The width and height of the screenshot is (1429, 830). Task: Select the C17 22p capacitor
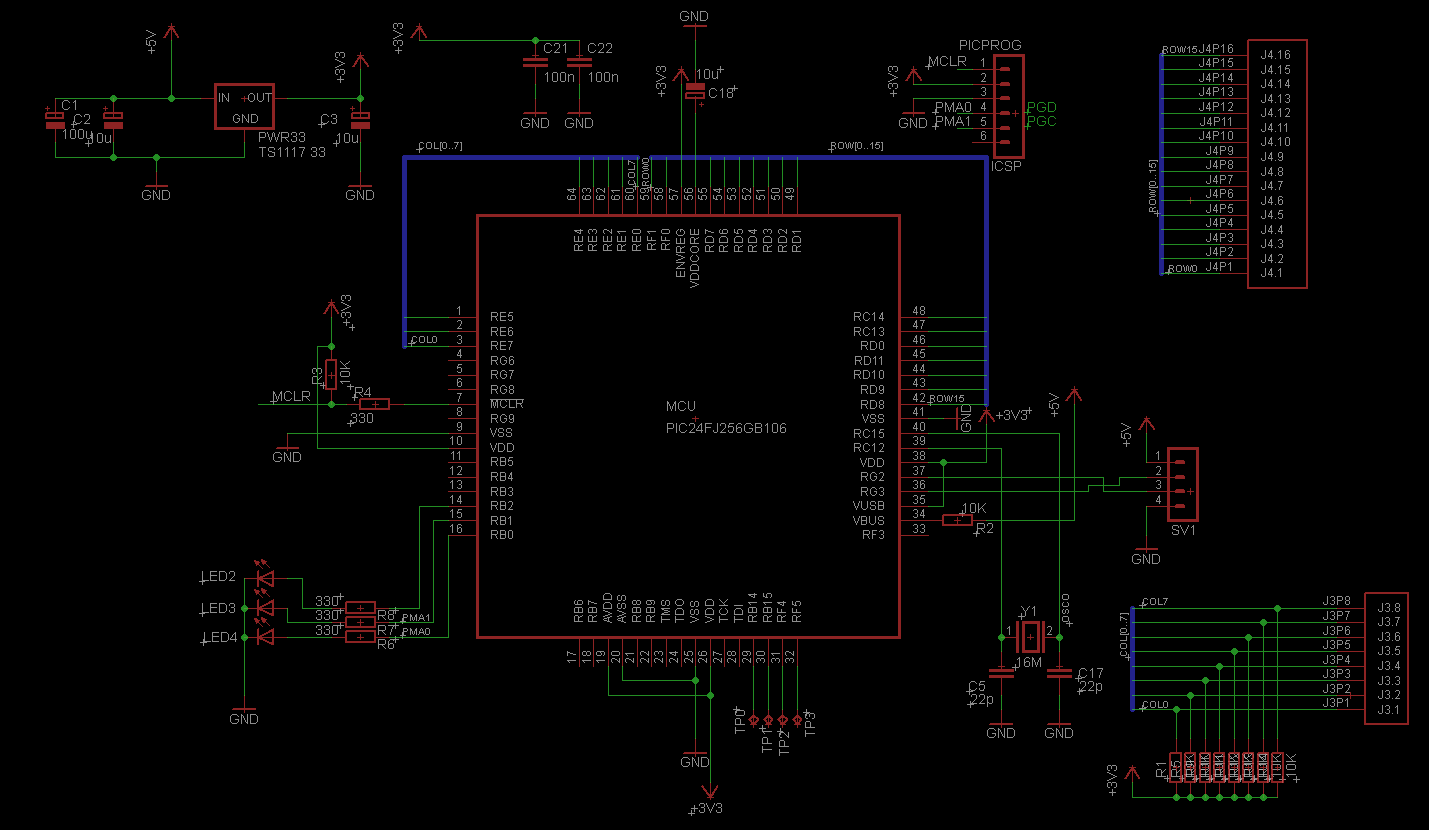point(1059,675)
